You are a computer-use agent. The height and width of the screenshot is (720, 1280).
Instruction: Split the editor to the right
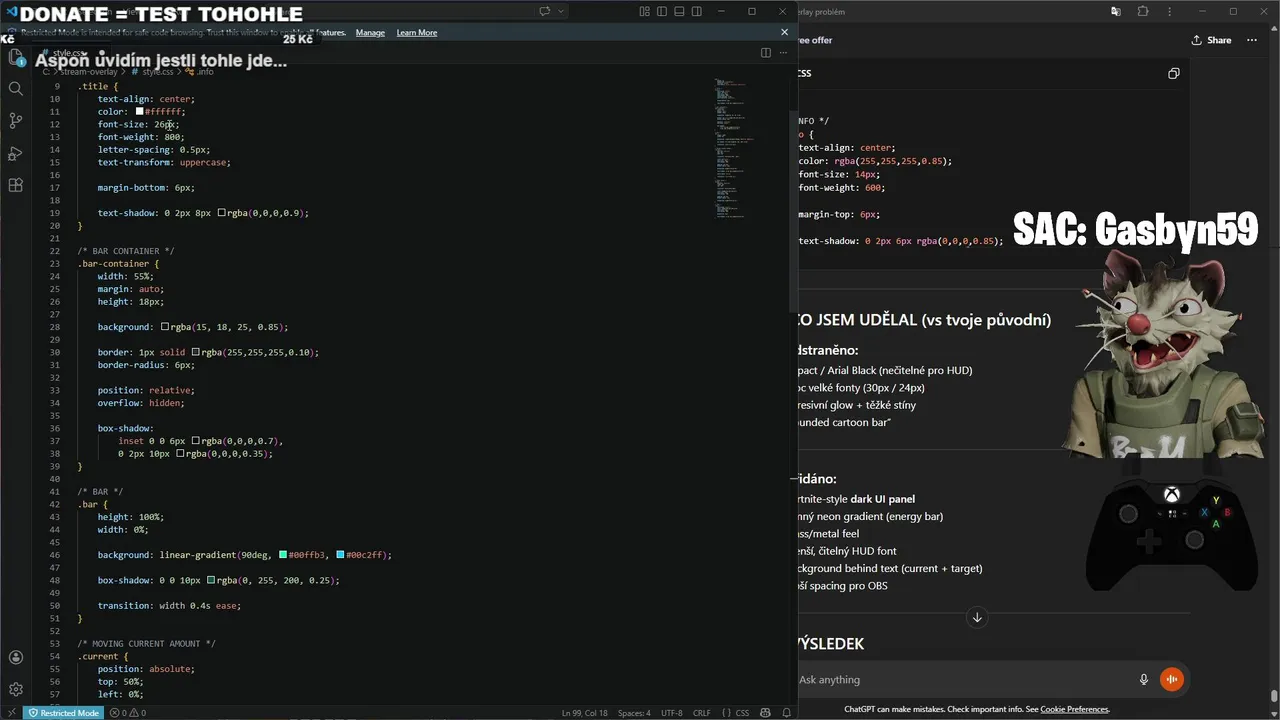tap(765, 52)
